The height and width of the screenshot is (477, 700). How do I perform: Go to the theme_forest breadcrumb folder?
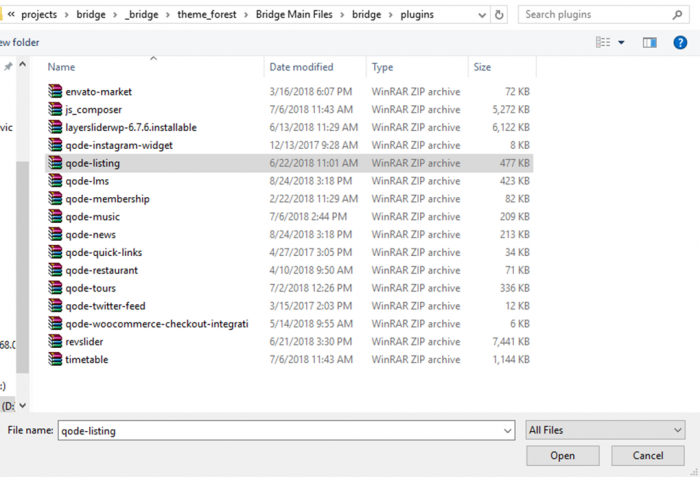[x=207, y=15]
